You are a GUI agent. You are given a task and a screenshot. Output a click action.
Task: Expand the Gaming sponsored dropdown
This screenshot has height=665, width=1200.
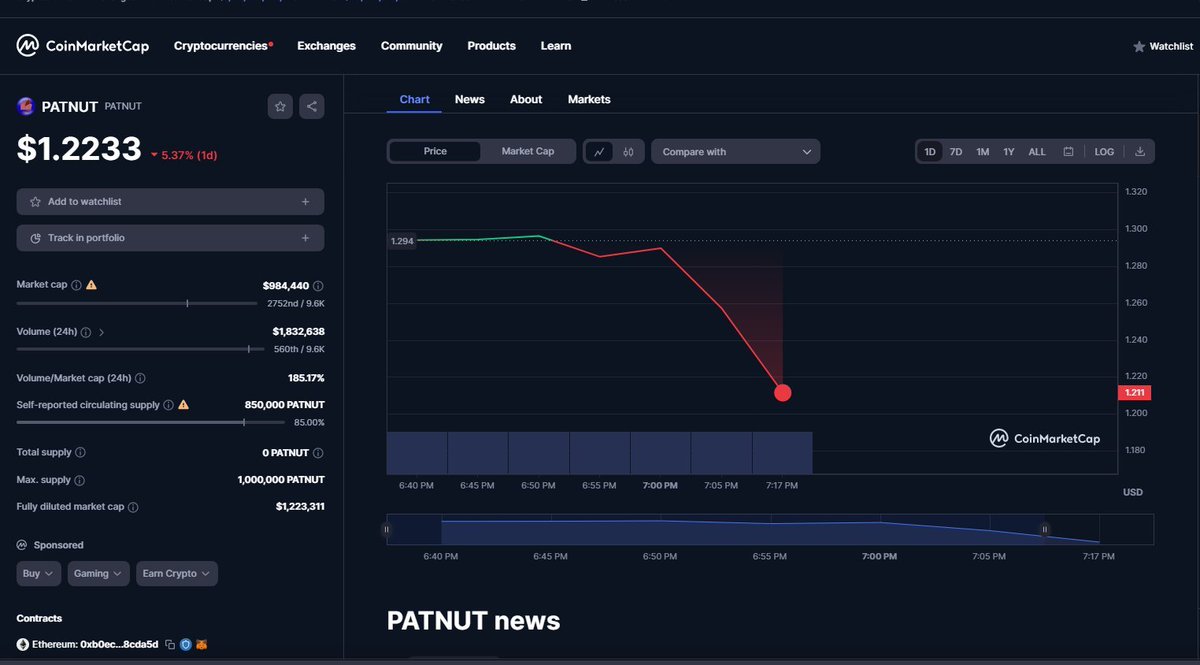(x=98, y=573)
